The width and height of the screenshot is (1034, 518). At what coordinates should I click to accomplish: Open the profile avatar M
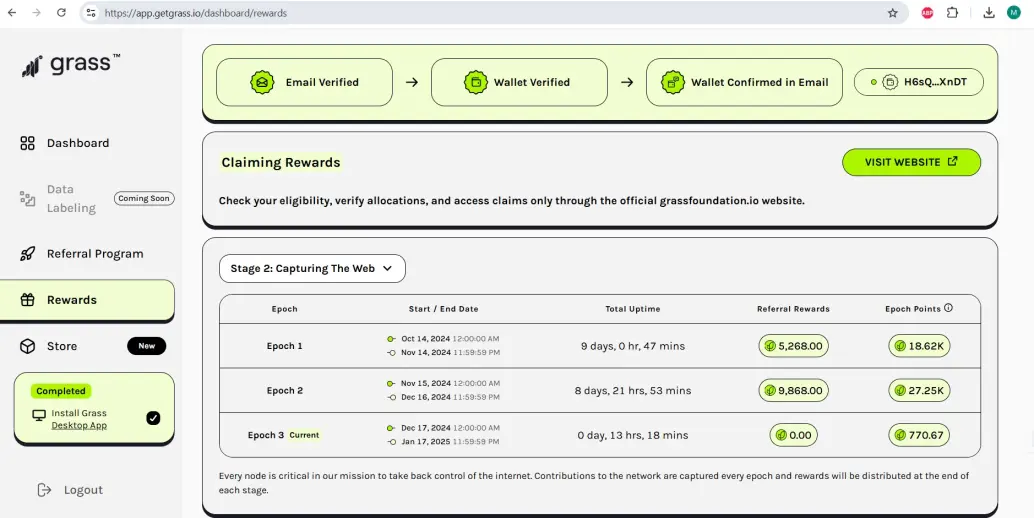(1014, 13)
